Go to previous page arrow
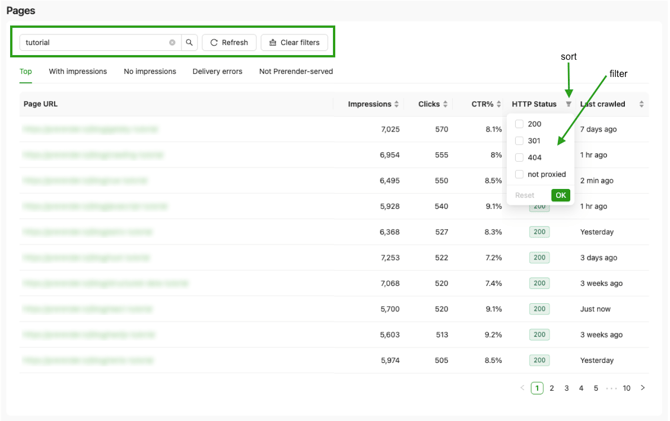This screenshot has width=670, height=421. point(522,388)
